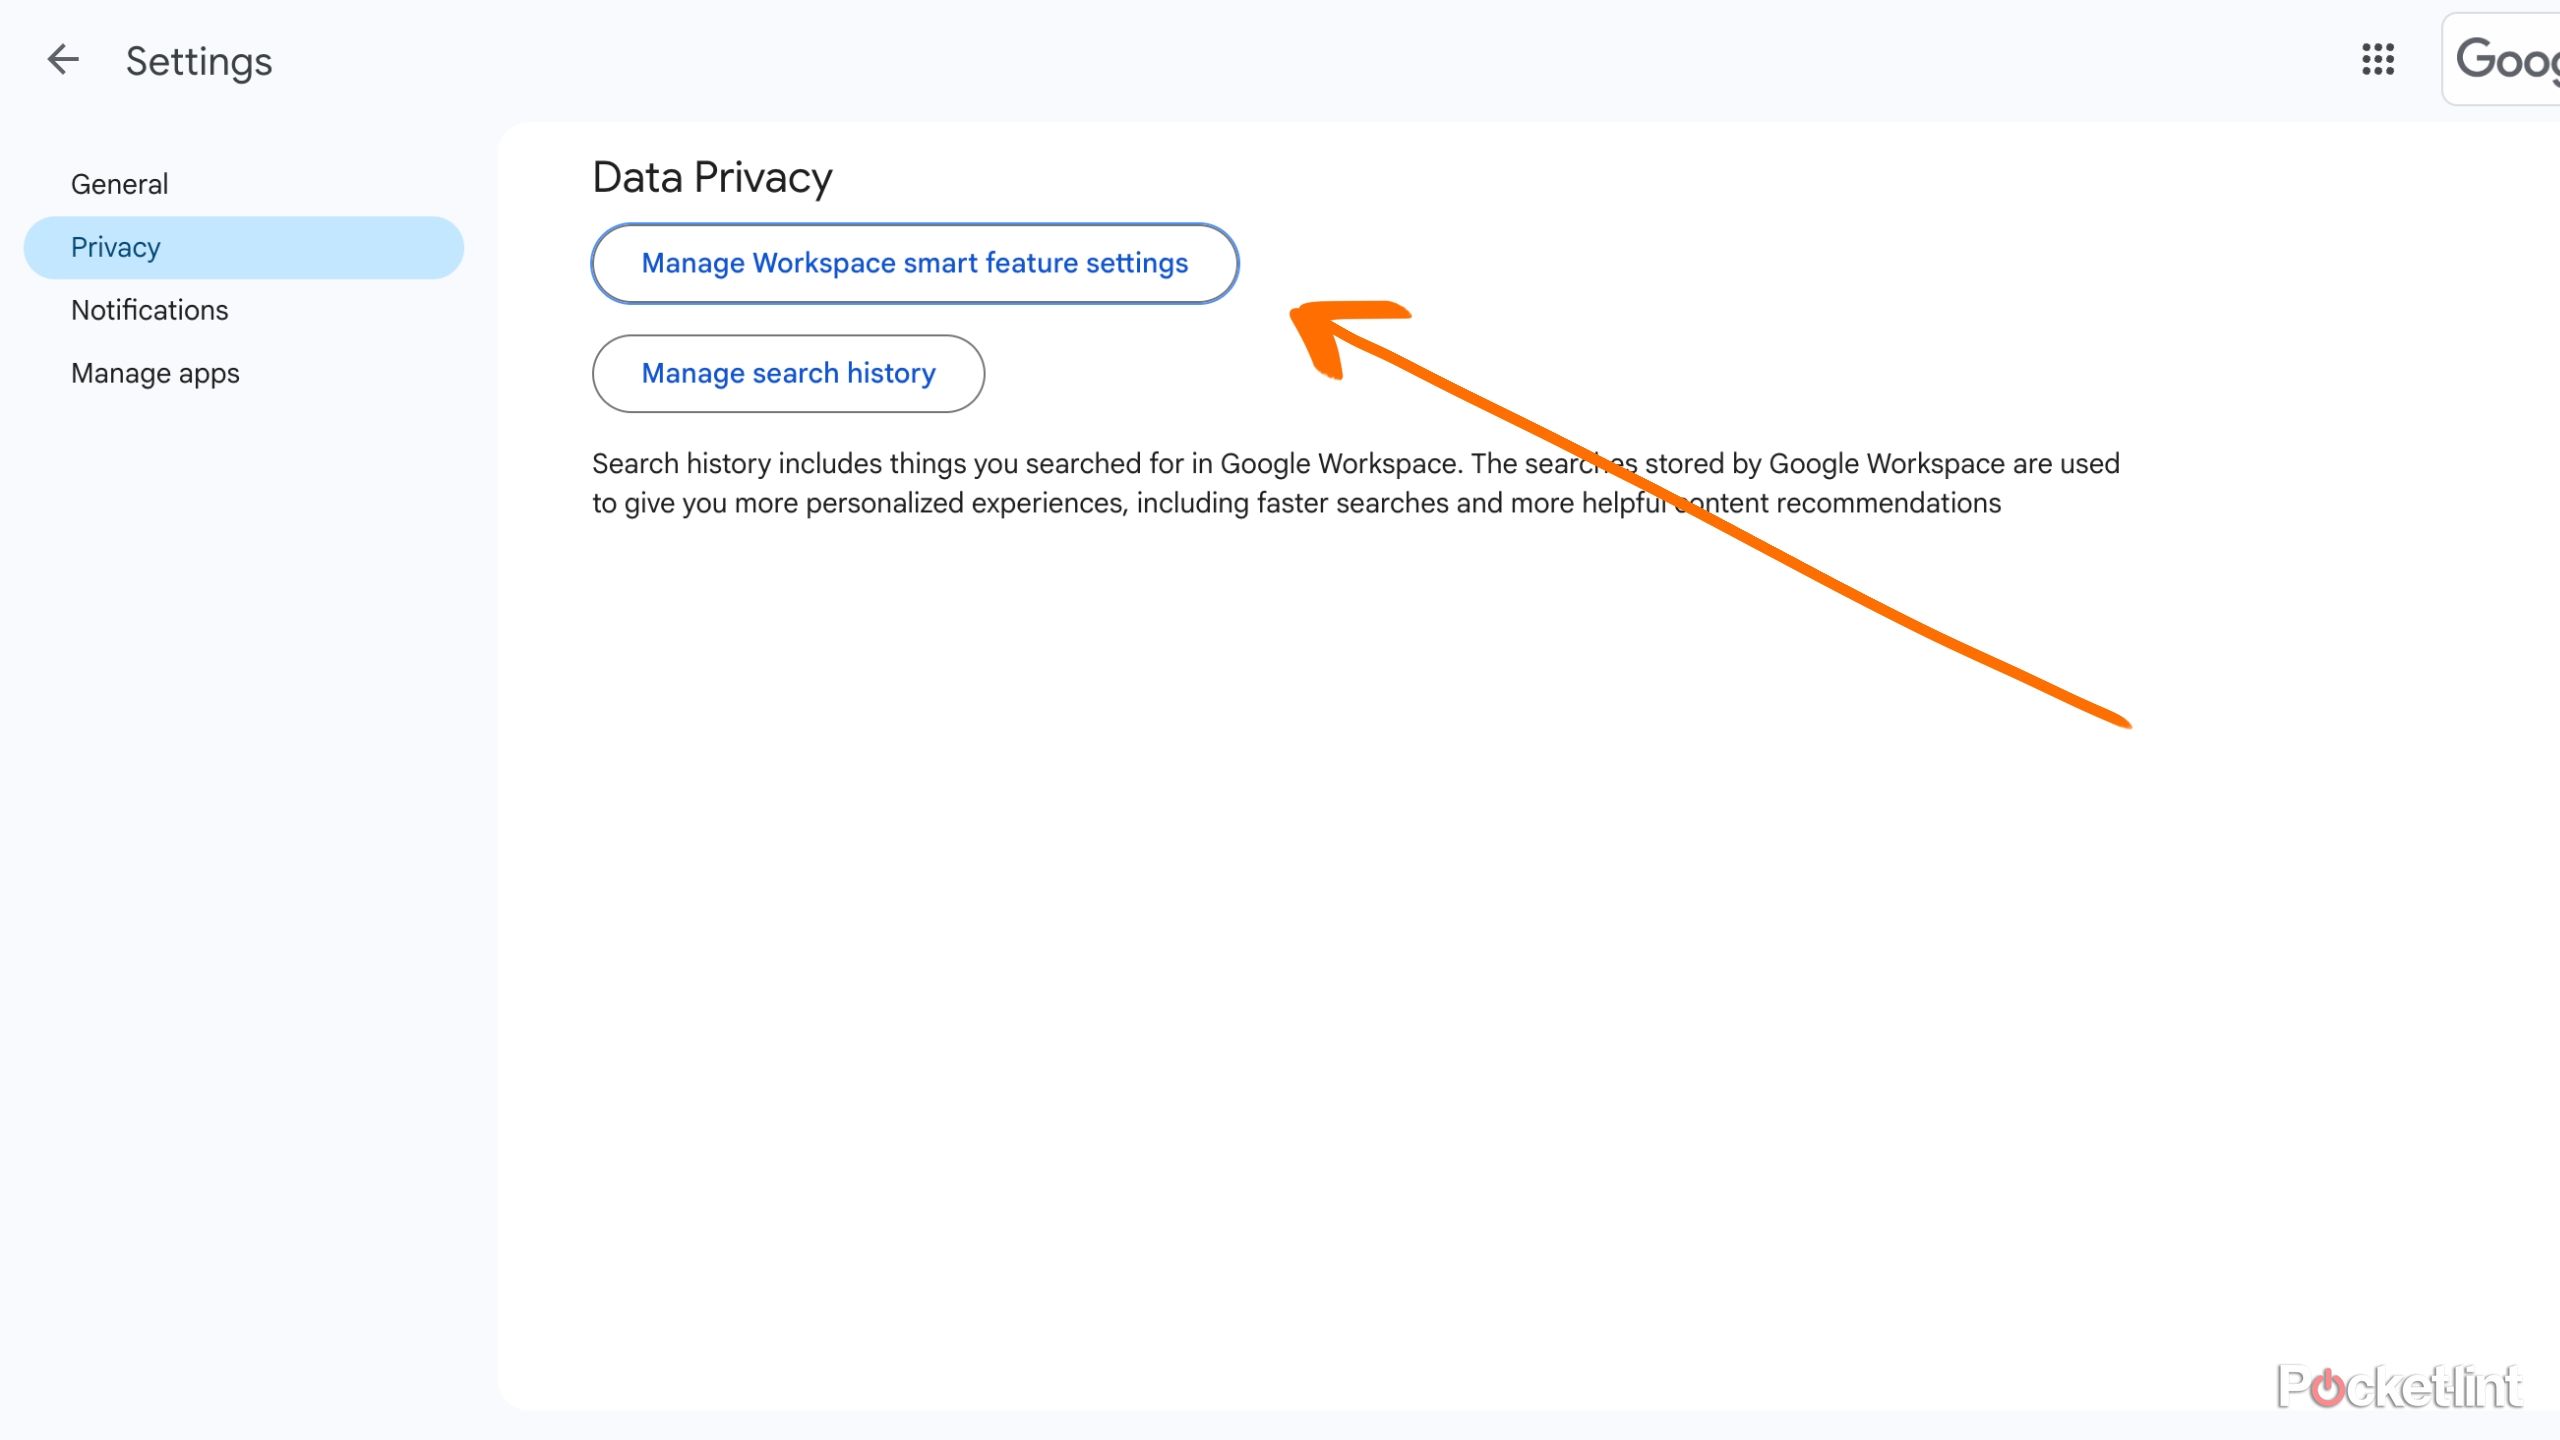Click 'Google Workspace are used' in description

click(x=1944, y=464)
